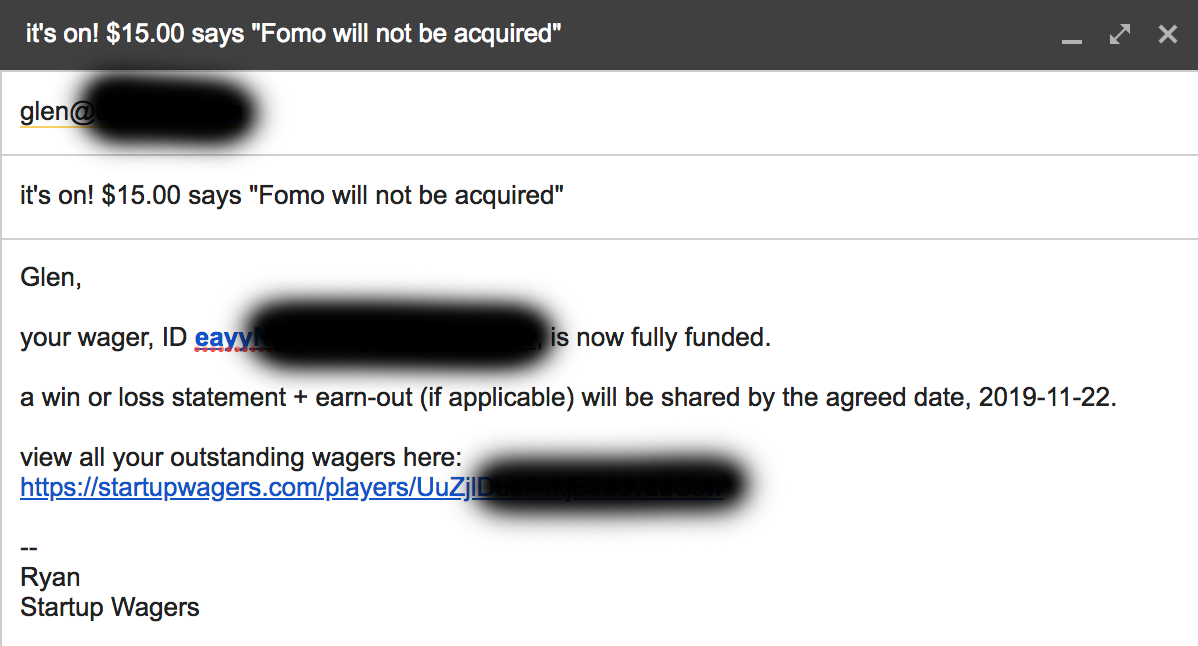Viewport: 1198px width, 646px height.
Task: Click the double-dash signature separator
Action: click(28, 547)
